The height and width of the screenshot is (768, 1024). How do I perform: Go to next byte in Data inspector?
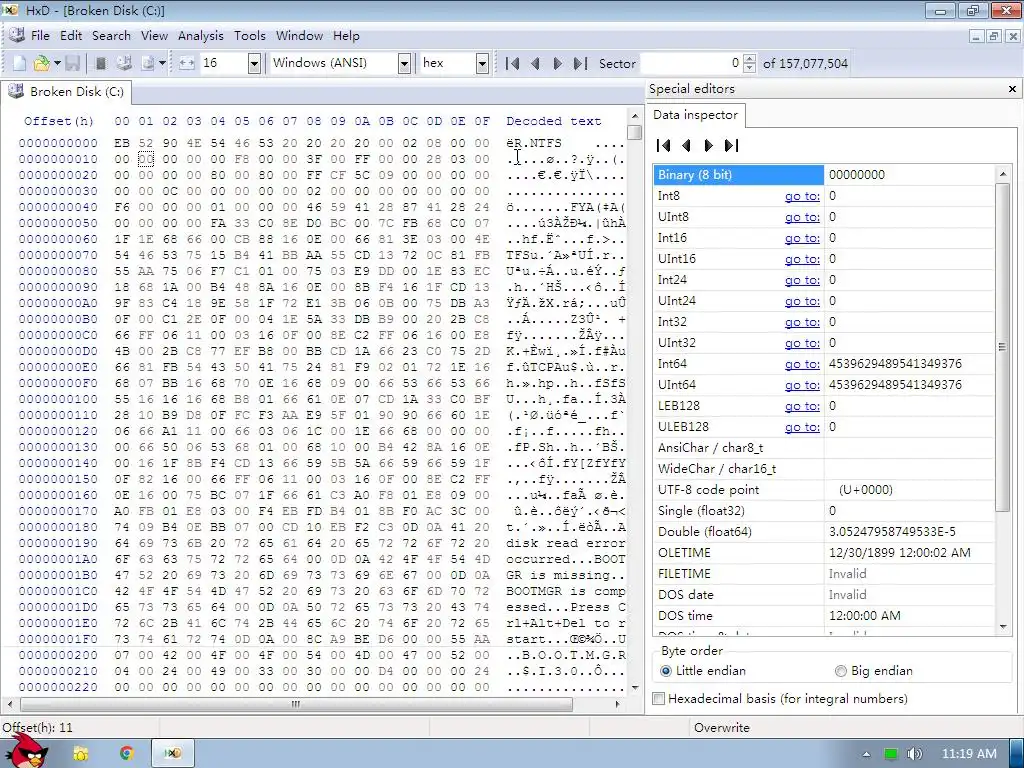point(709,146)
